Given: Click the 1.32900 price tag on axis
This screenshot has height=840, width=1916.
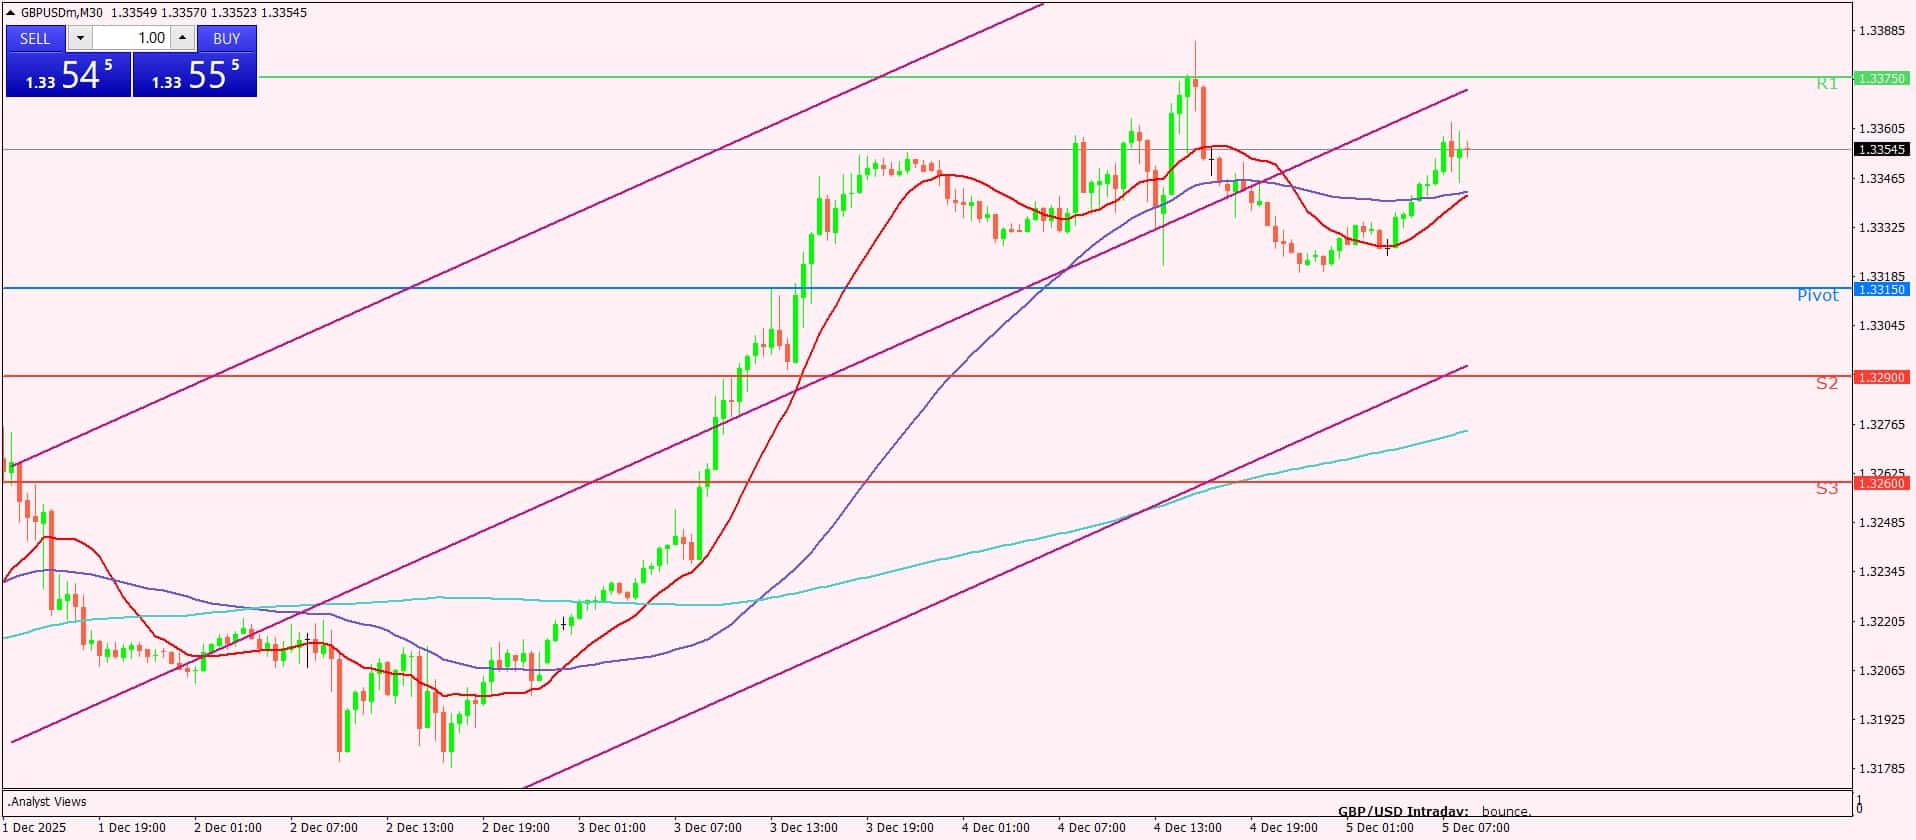Looking at the screenshot, I should click(1881, 377).
